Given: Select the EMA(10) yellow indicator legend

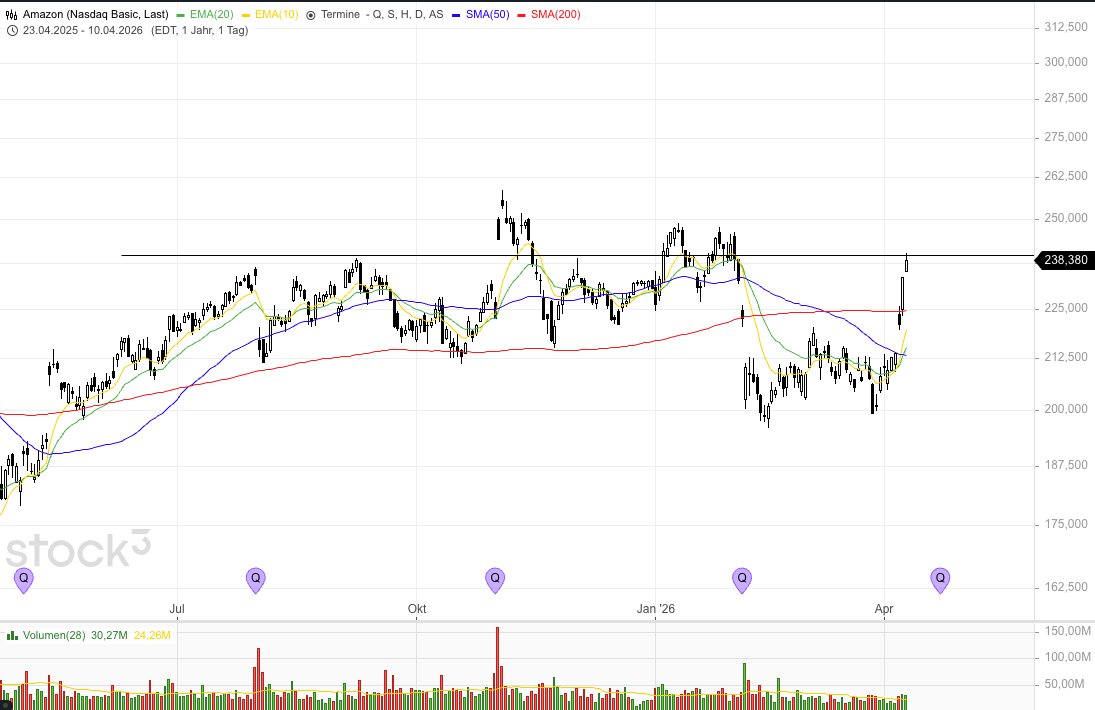Looking at the screenshot, I should tap(270, 15).
